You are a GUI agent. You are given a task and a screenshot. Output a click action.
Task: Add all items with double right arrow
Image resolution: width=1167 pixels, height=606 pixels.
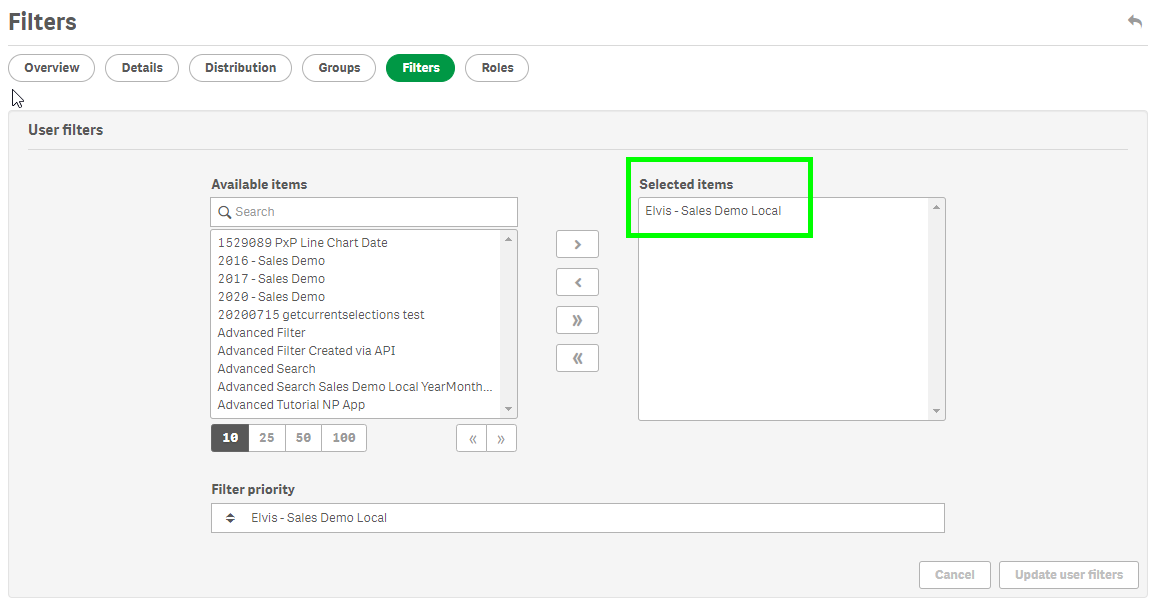tap(577, 321)
